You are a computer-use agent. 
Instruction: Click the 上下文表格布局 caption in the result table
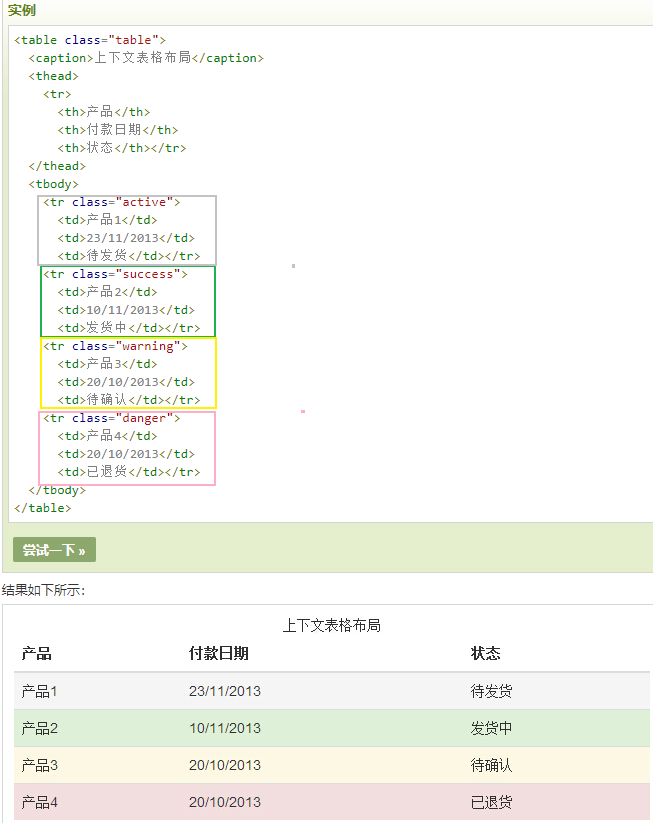pos(332,625)
